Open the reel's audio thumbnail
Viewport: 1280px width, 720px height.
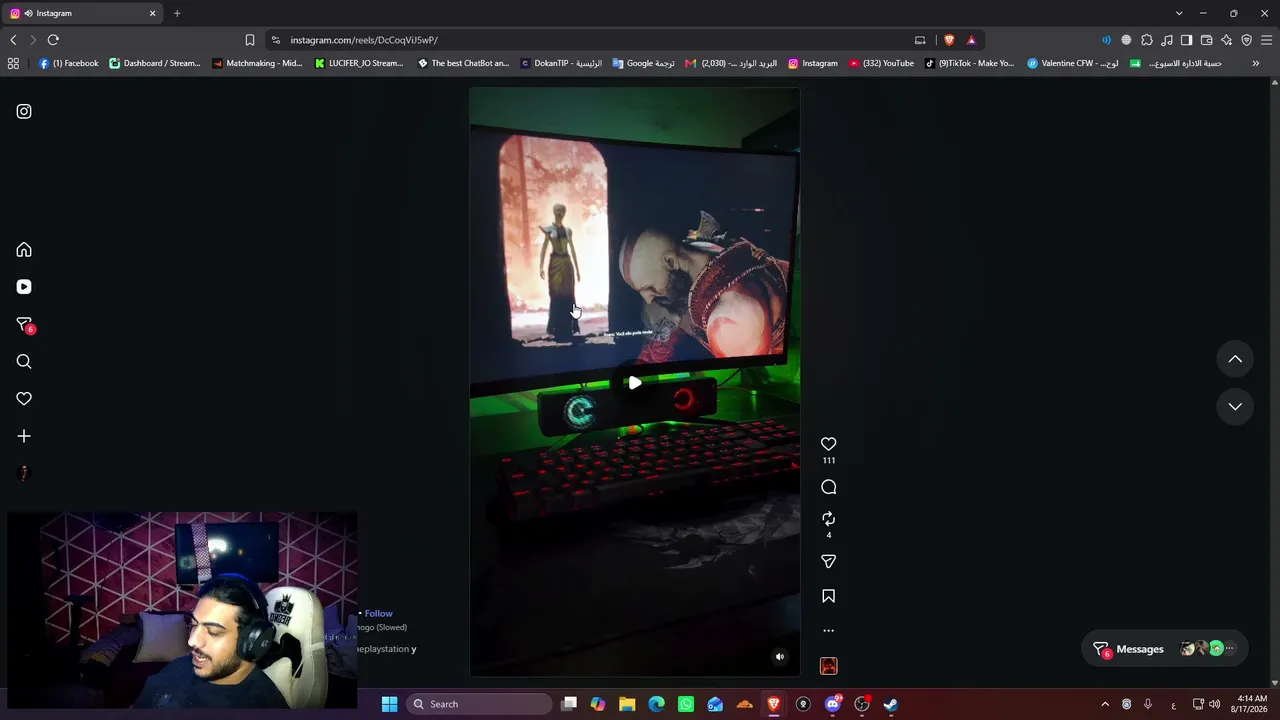828,666
